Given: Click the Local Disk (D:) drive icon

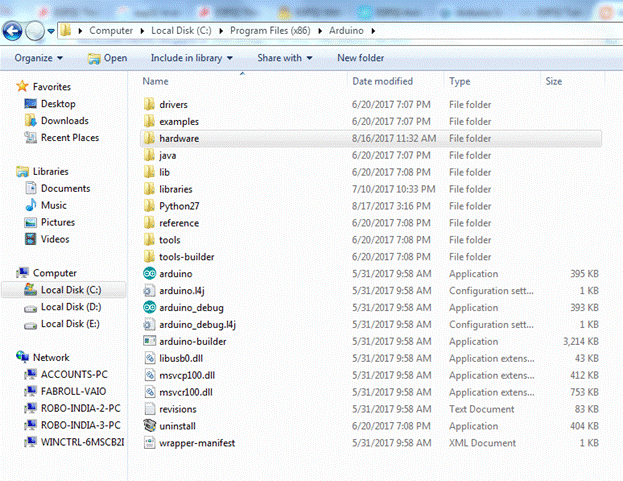Looking at the screenshot, I should 31,307.
